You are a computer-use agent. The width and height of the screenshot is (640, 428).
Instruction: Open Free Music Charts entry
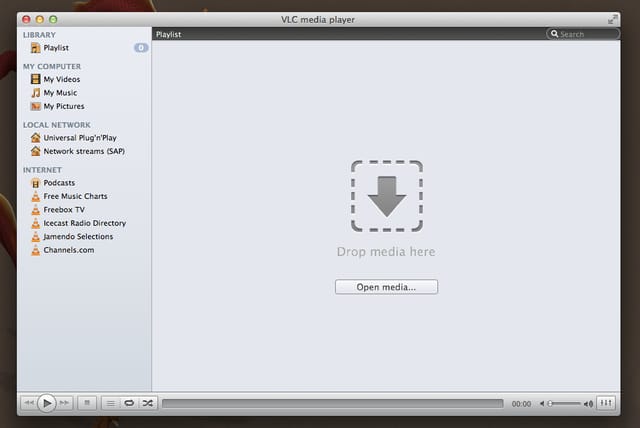[x=84, y=196]
